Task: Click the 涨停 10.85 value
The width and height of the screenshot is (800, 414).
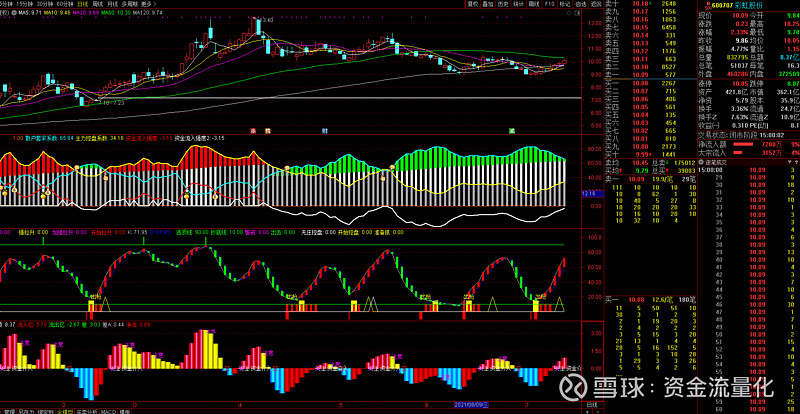Action: click(740, 84)
